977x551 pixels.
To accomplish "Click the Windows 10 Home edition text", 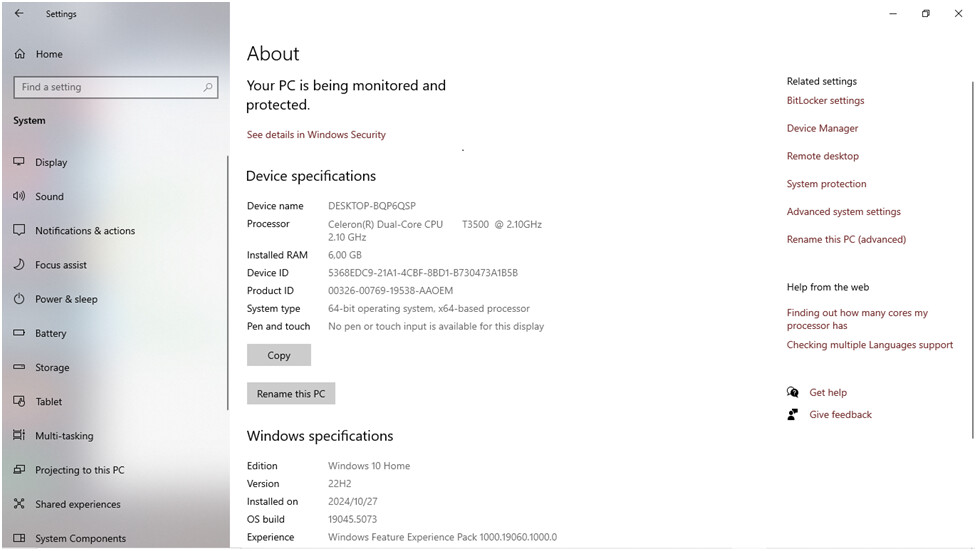I will (x=369, y=466).
